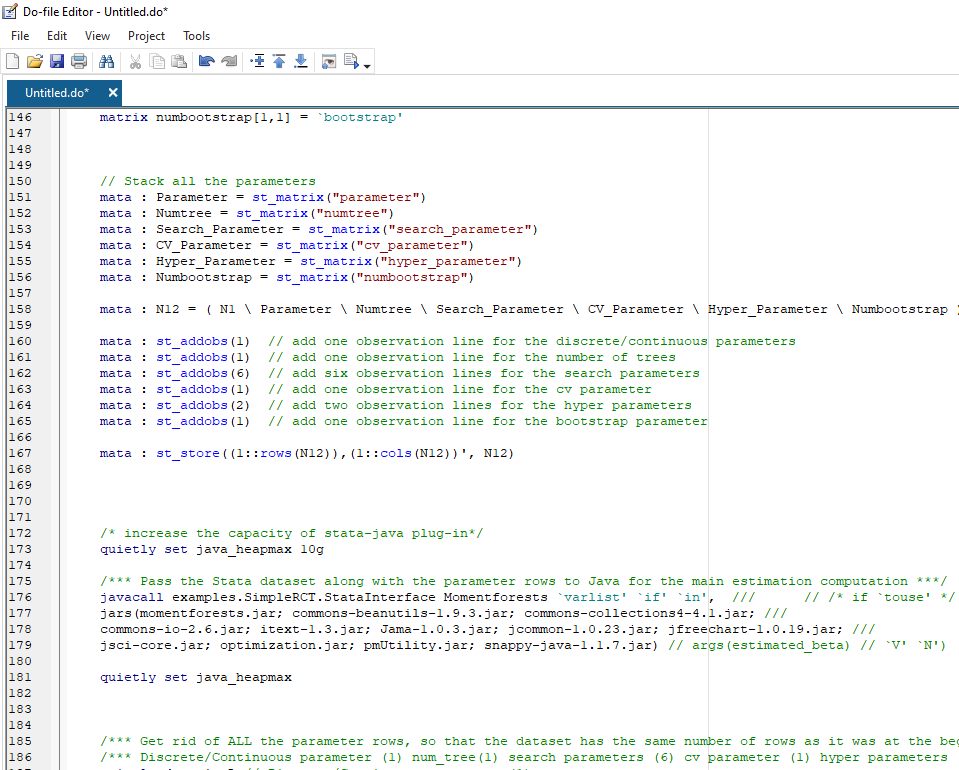Click st_addobs(6) on line 162
Viewport: 959px width, 770px height.
click(203, 373)
